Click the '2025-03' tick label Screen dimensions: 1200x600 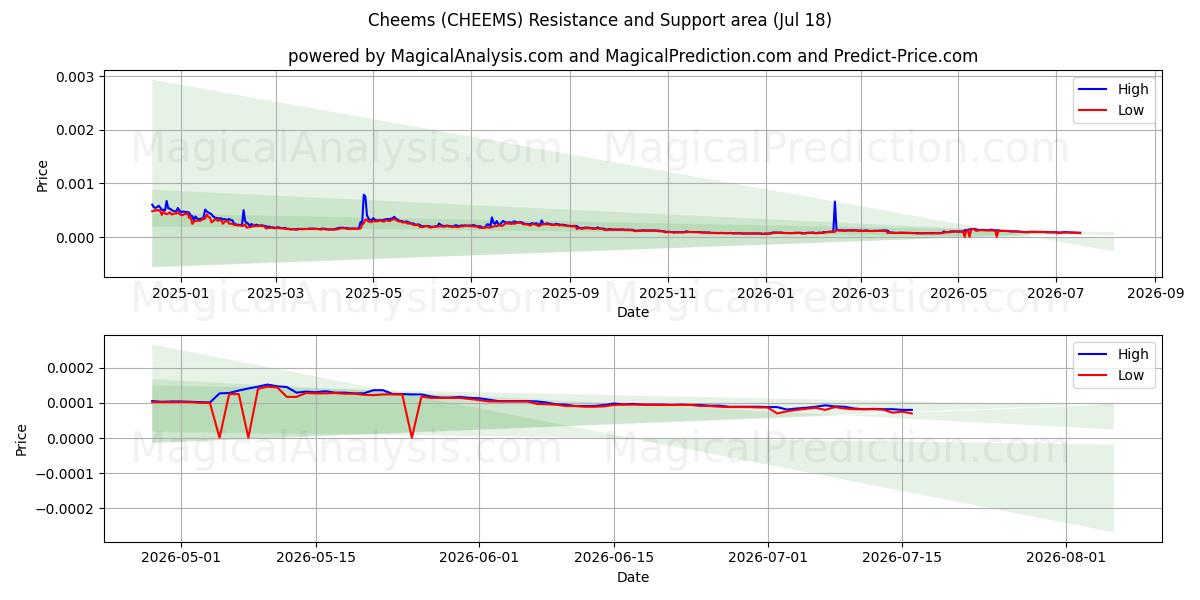pos(276,293)
